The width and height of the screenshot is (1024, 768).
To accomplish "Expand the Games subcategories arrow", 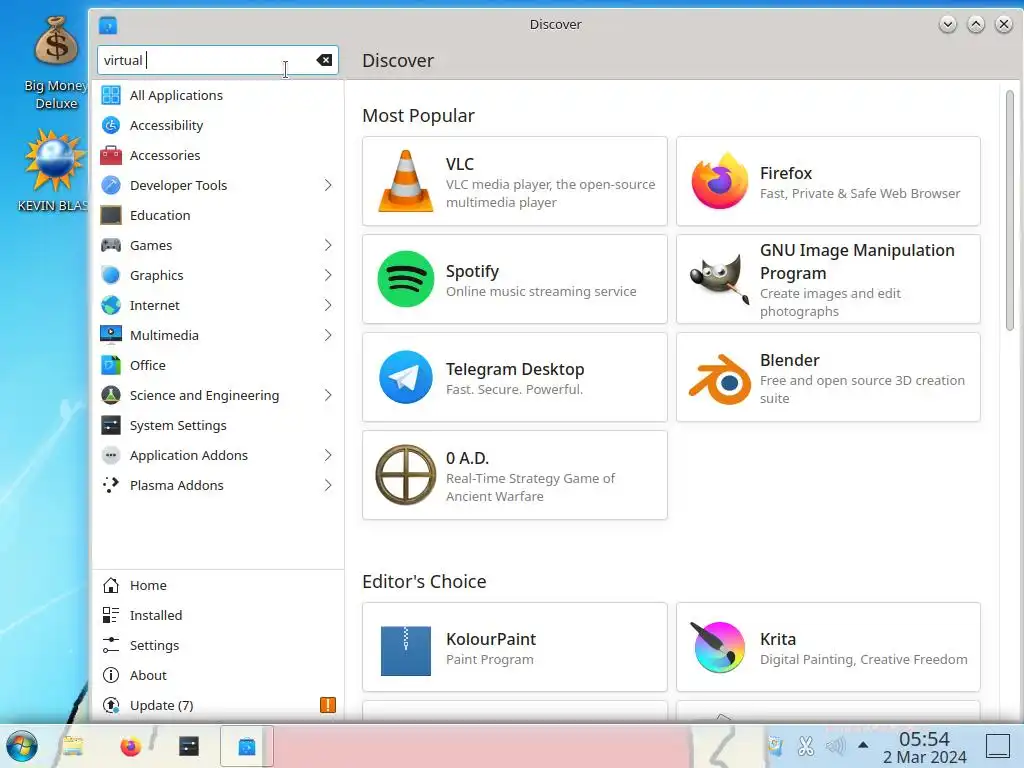I will coord(328,246).
